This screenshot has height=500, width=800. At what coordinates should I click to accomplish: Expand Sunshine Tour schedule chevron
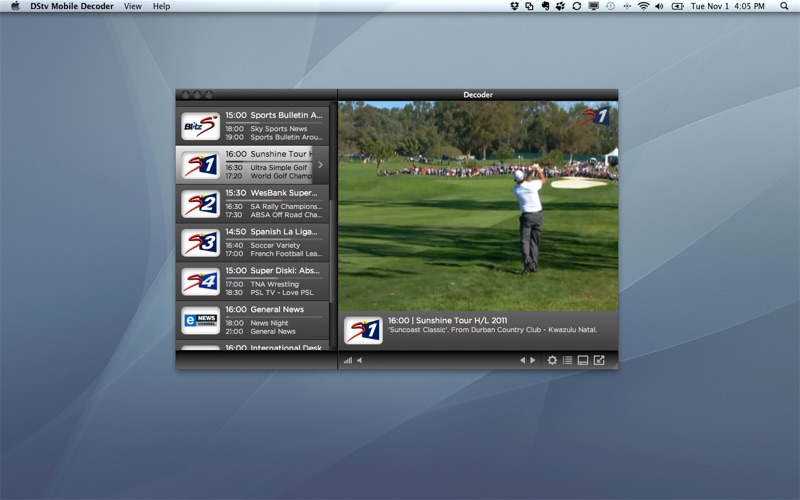(x=320, y=165)
